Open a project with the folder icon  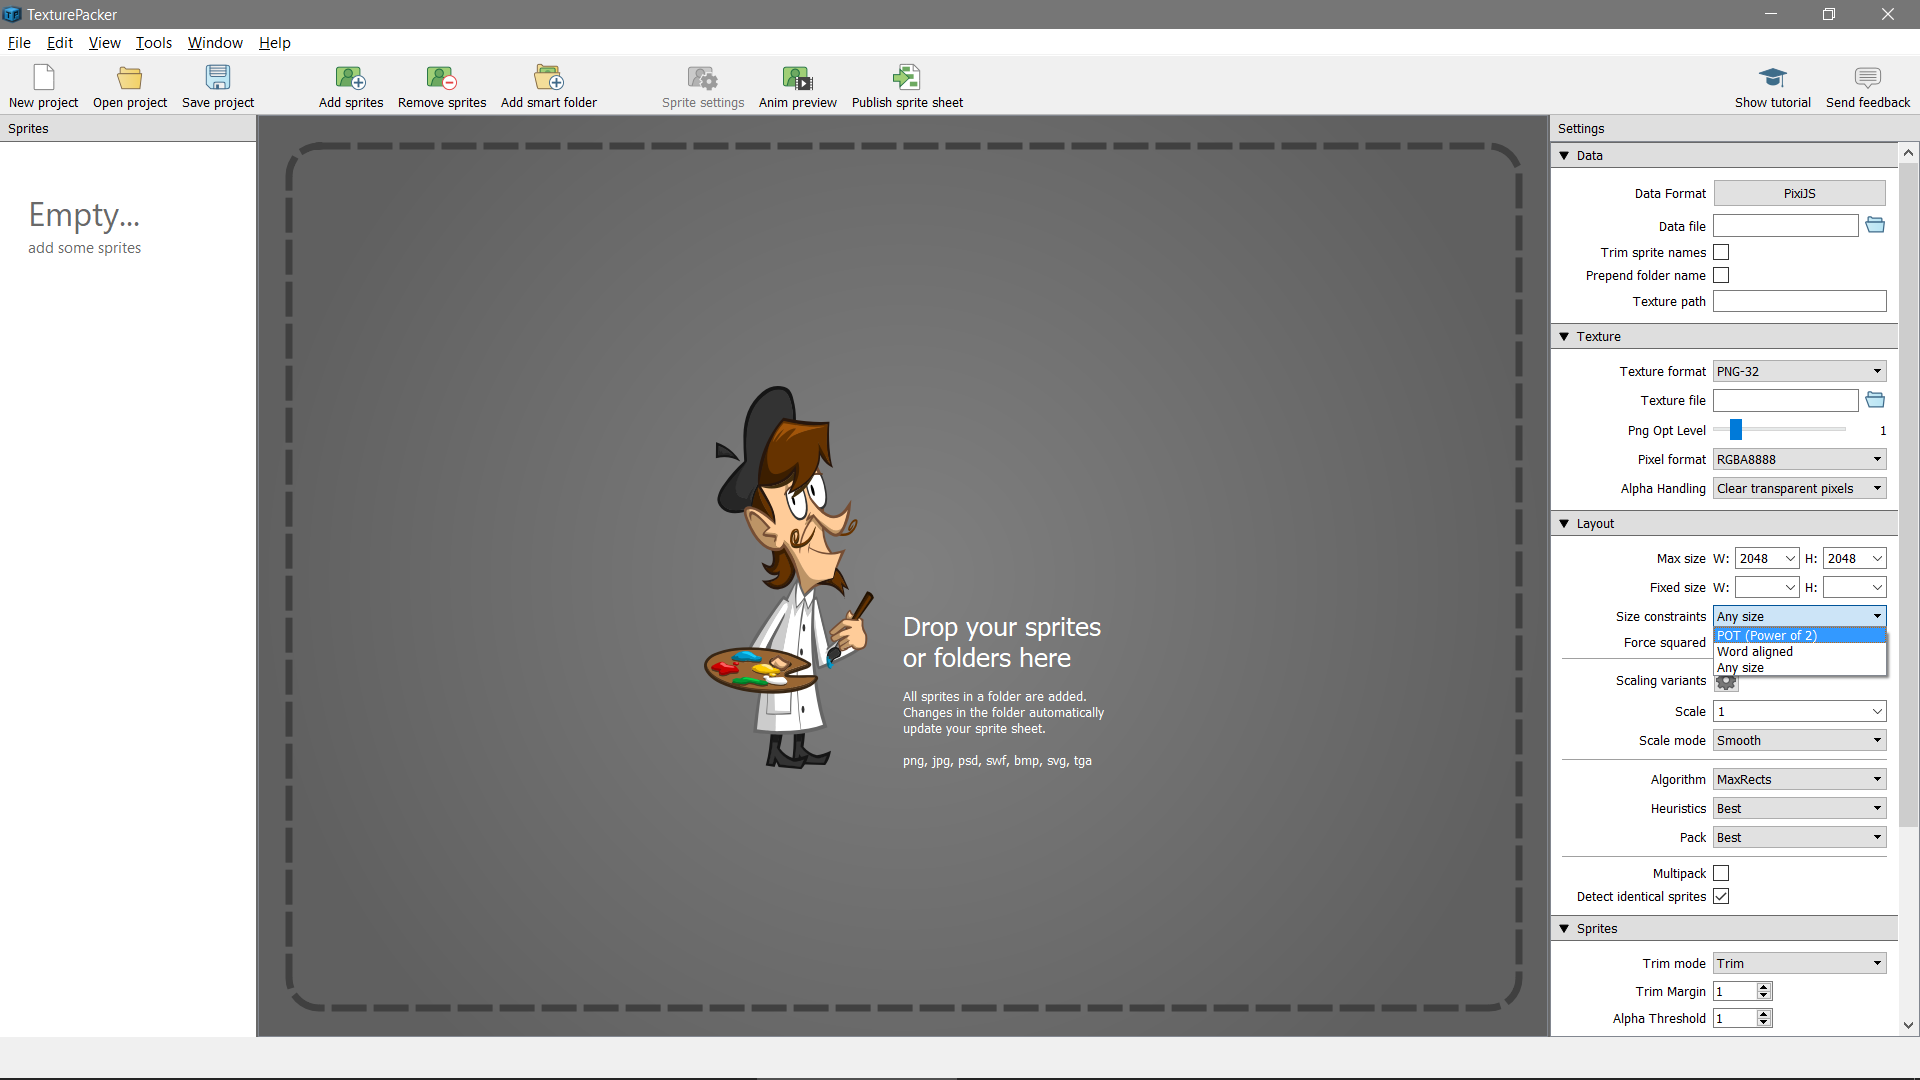(129, 77)
